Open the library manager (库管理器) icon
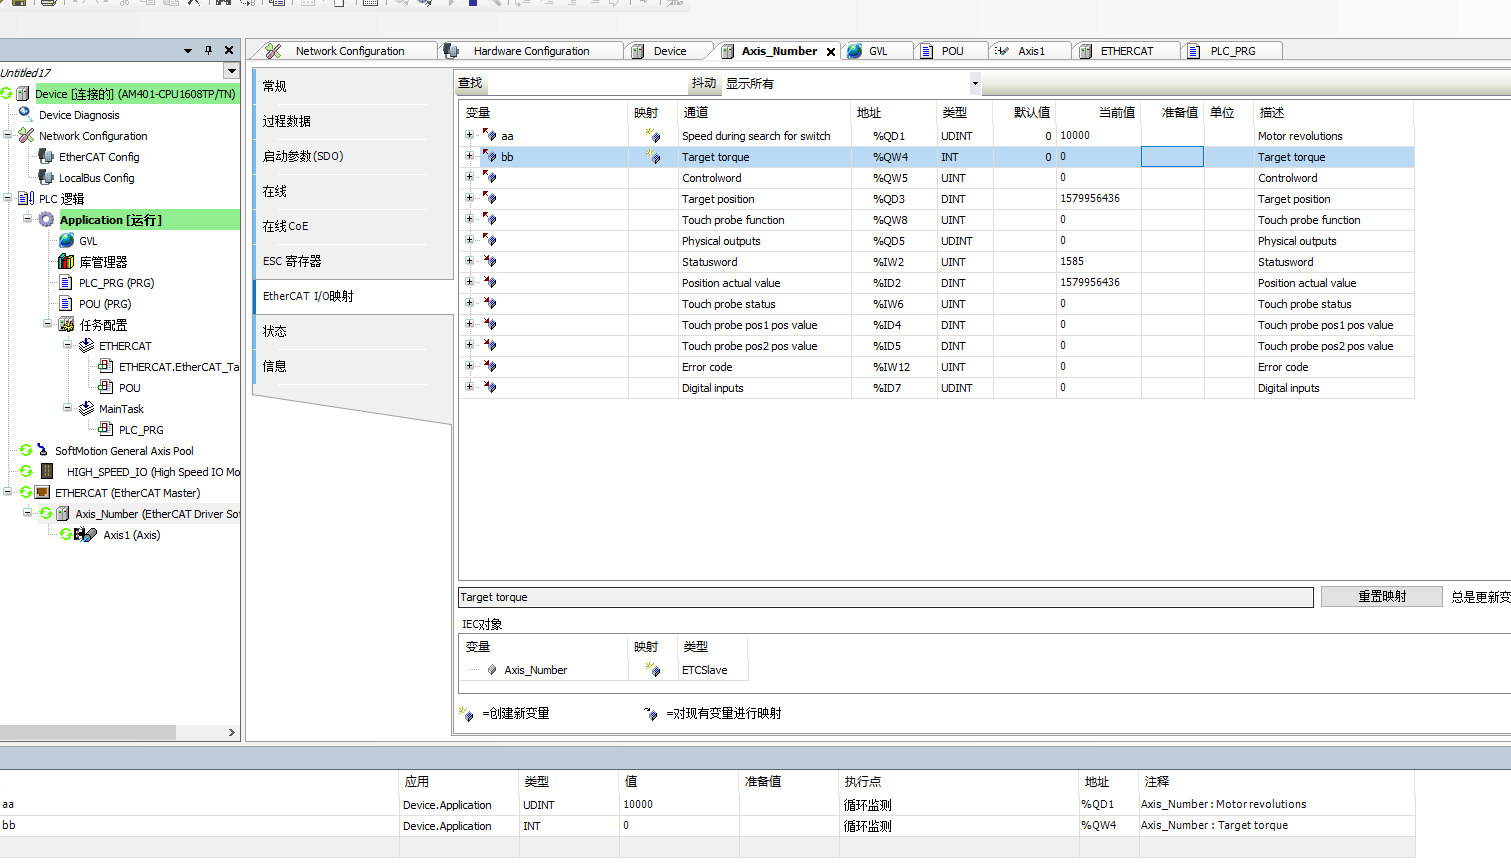 66,261
